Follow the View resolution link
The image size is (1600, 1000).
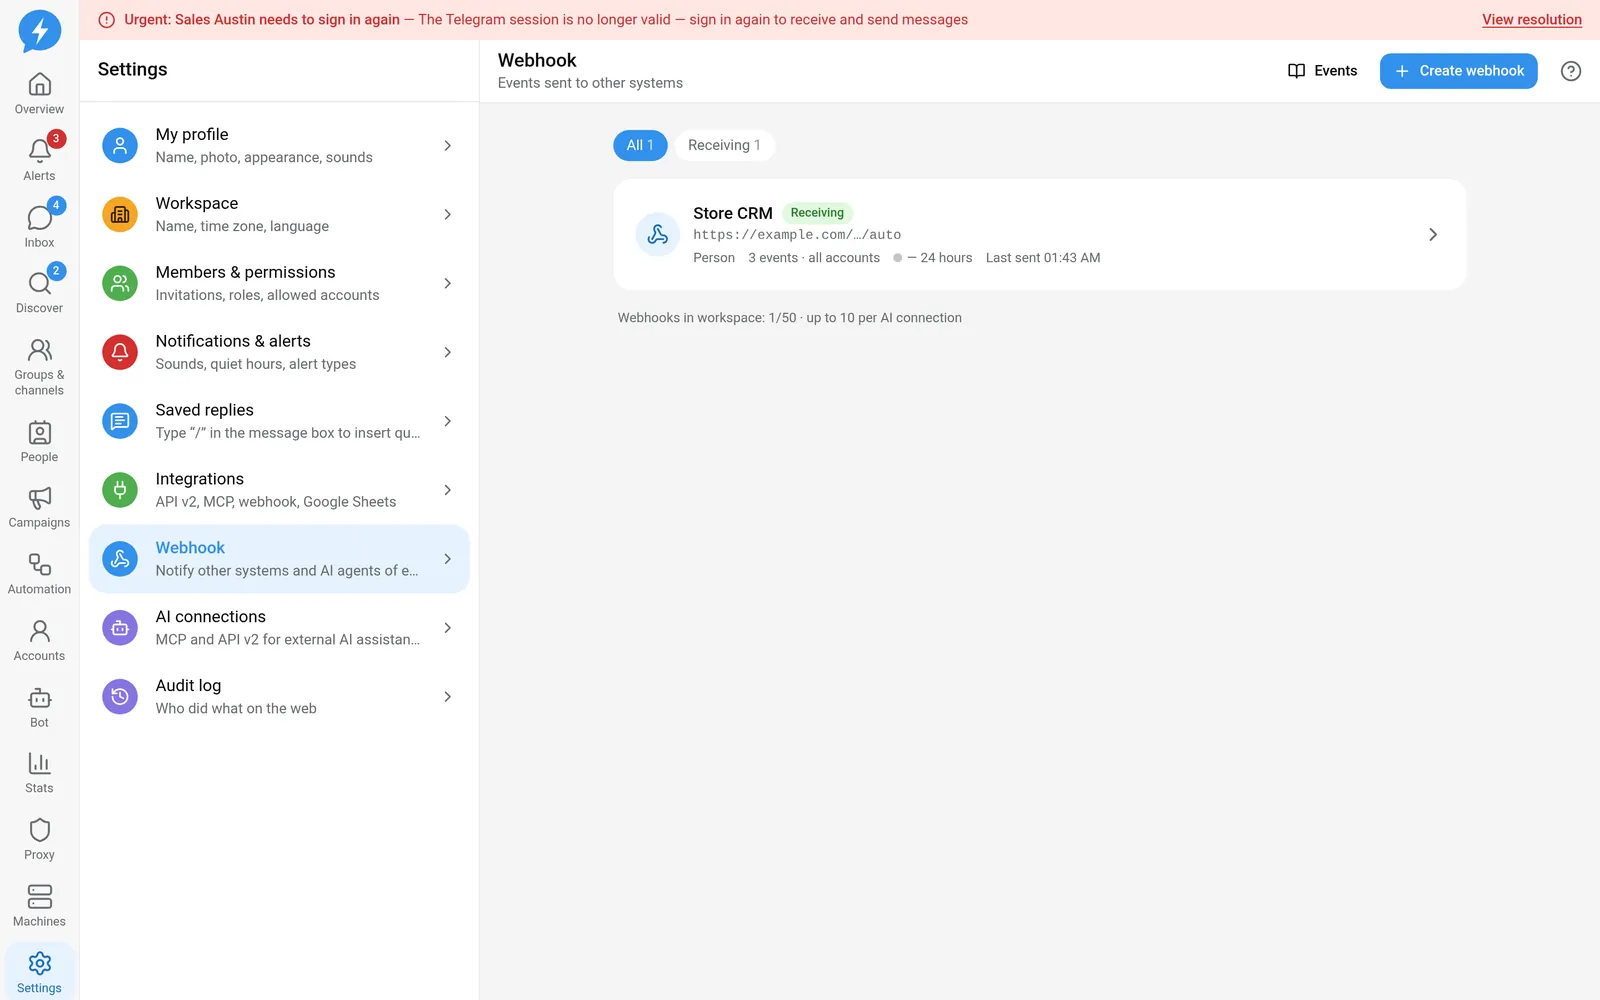[1531, 20]
